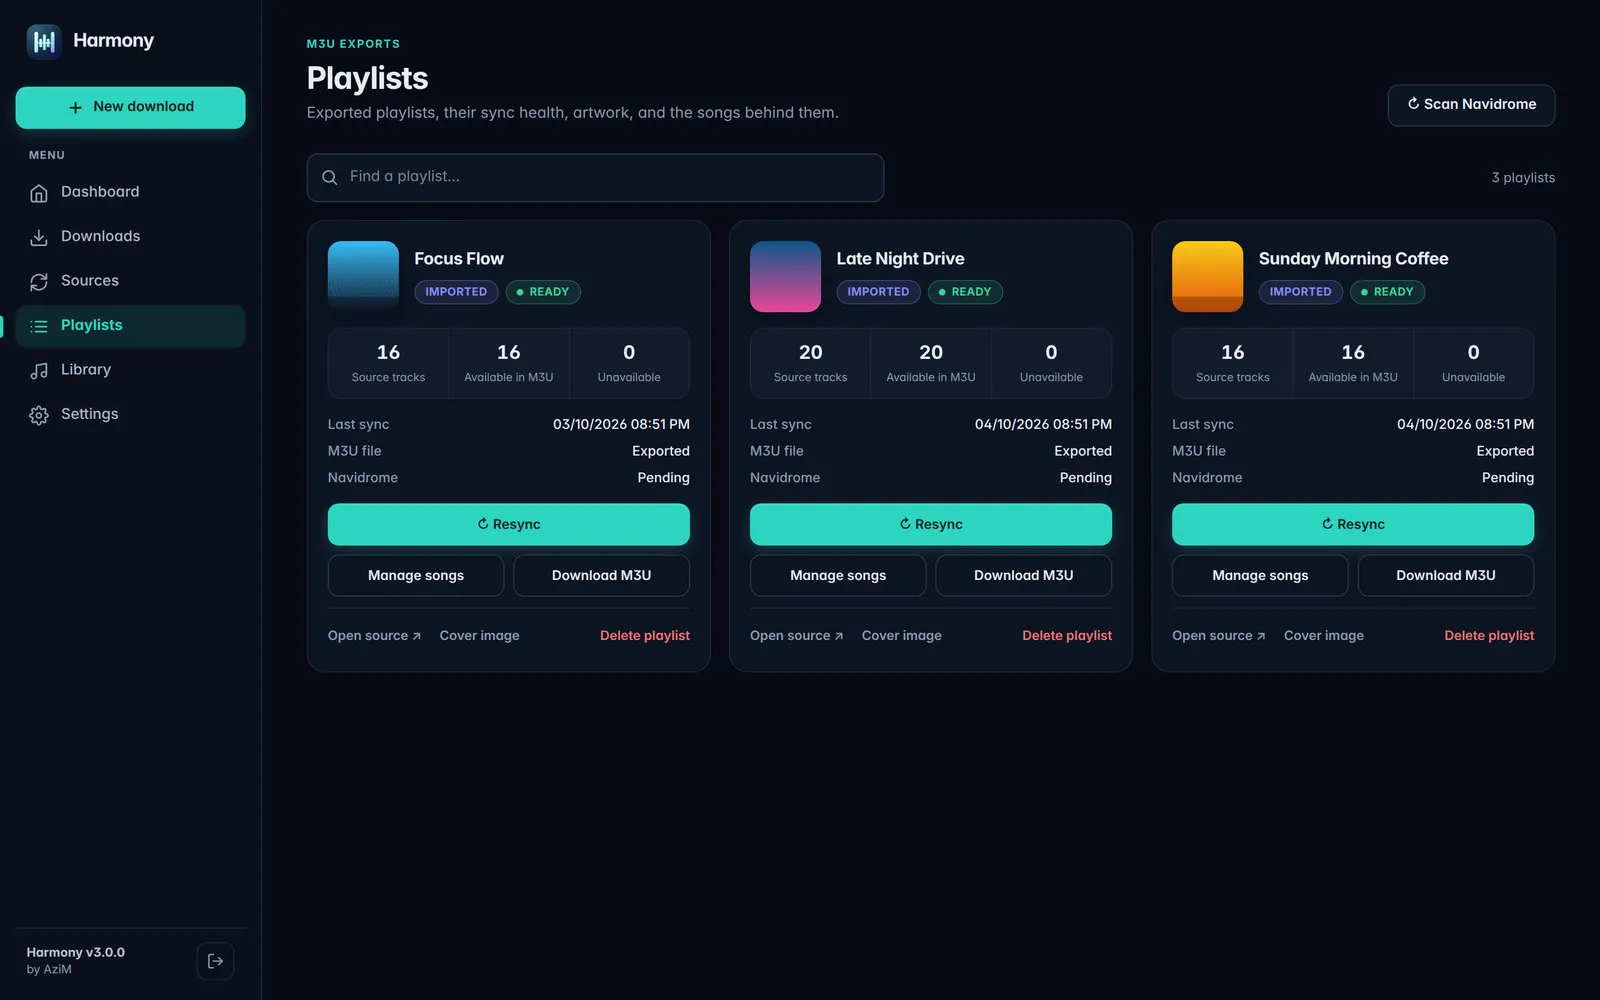The height and width of the screenshot is (1000, 1600).
Task: Manage songs for Late Night Drive
Action: point(838,576)
